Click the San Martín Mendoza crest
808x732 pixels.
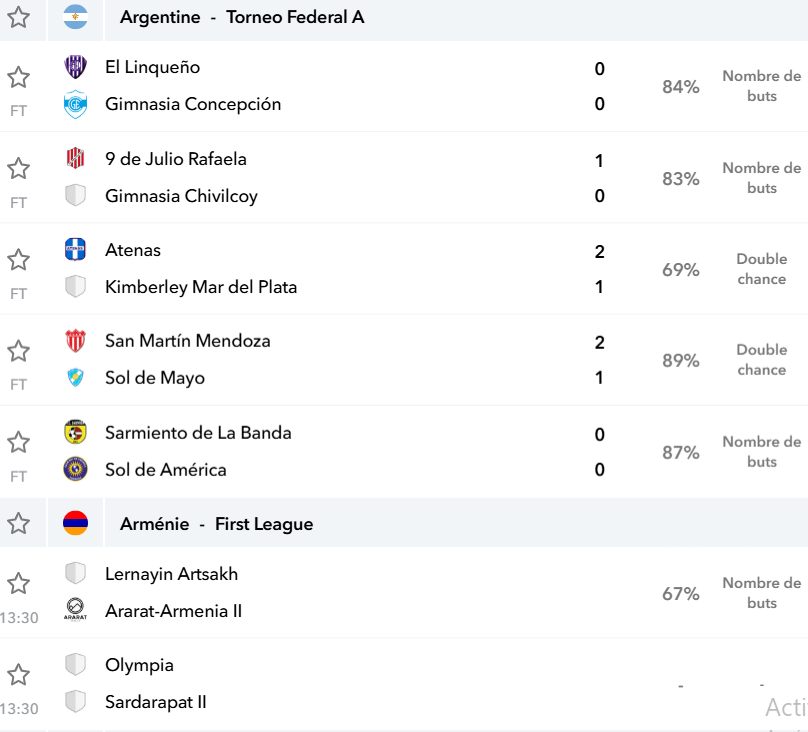coord(75,341)
